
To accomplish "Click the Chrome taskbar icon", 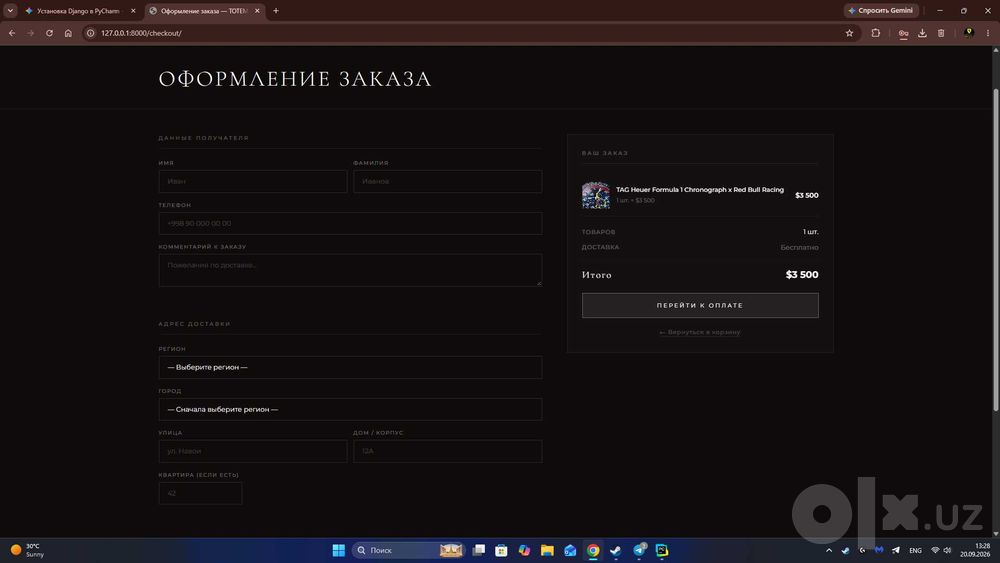I will [x=593, y=550].
